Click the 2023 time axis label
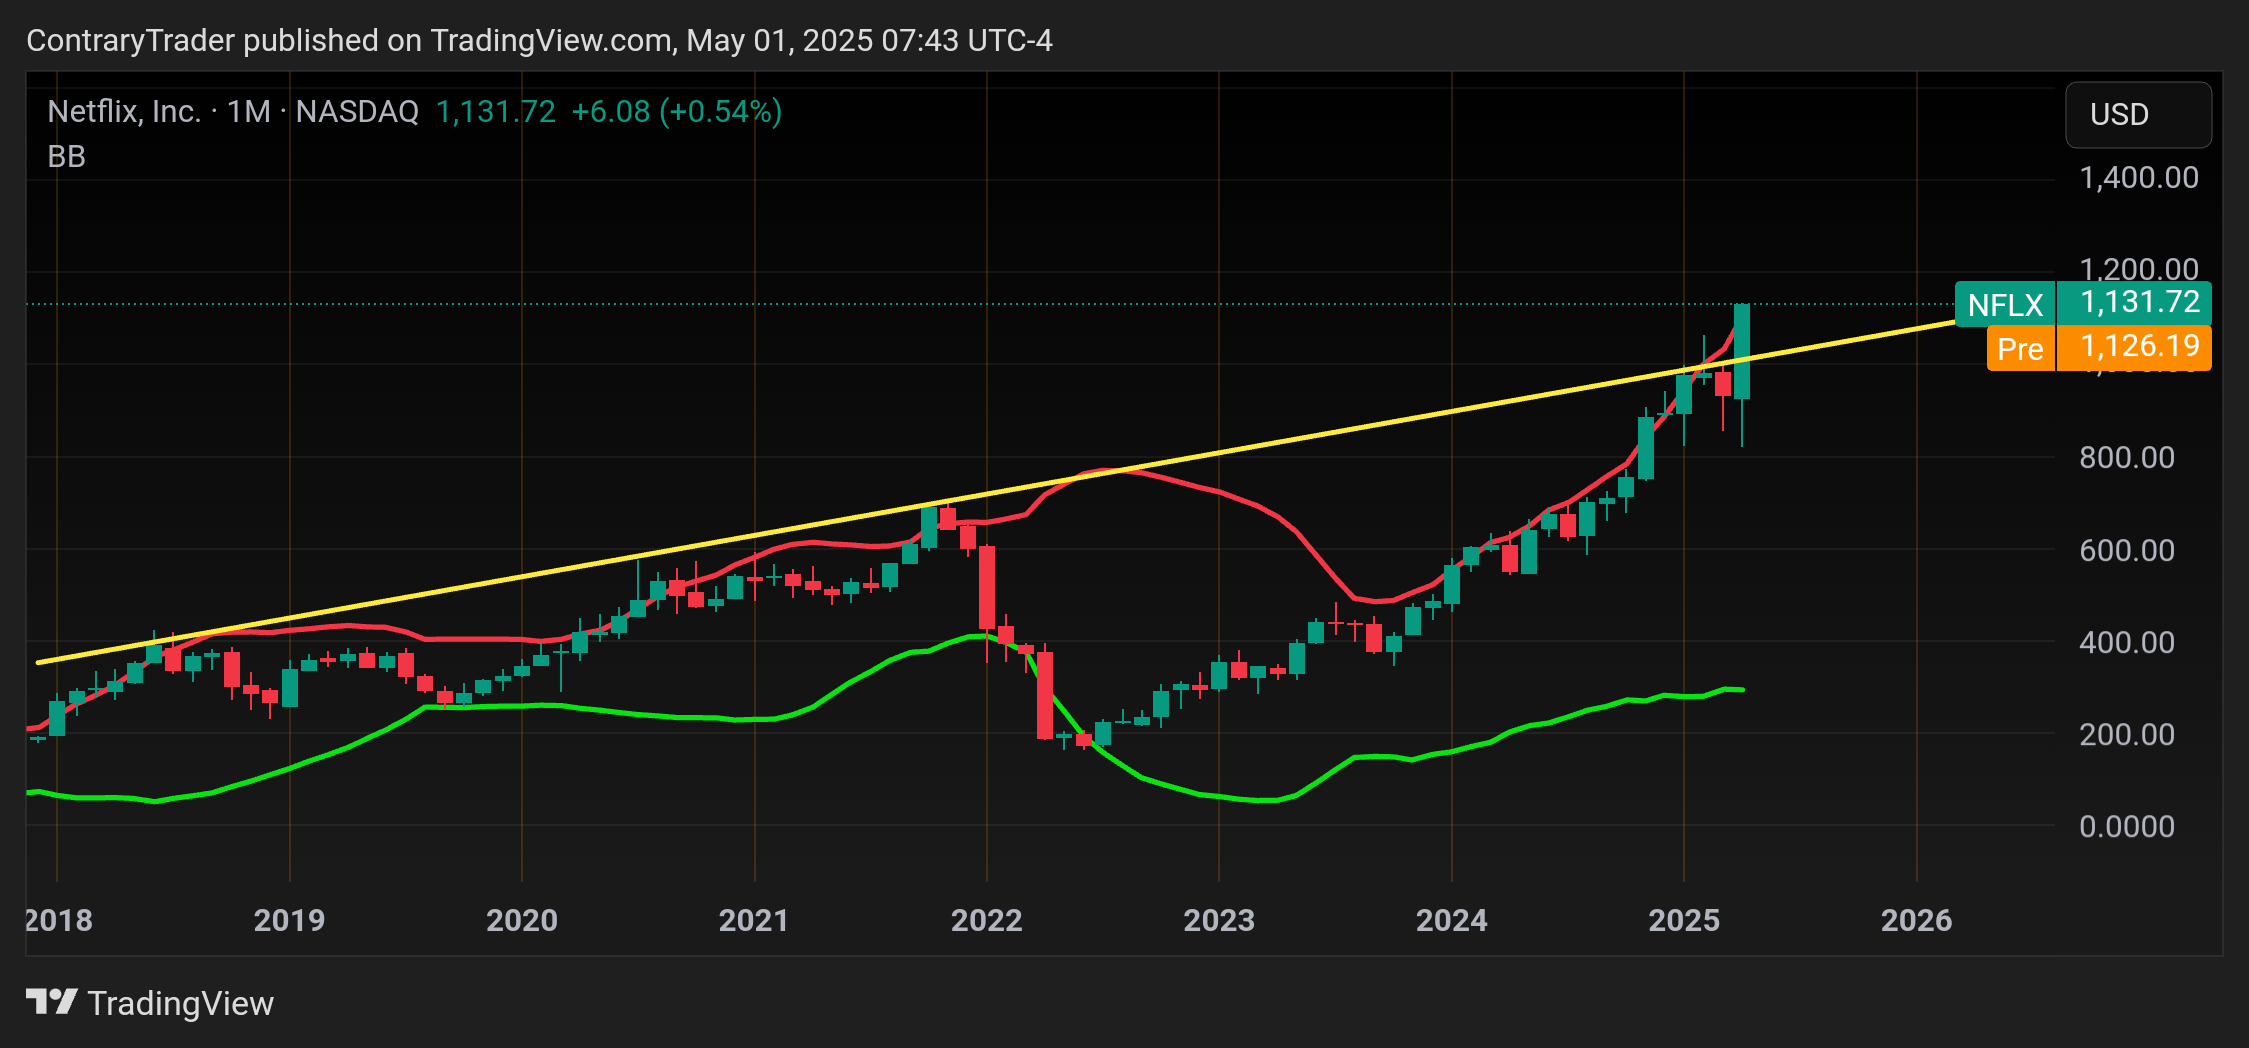The width and height of the screenshot is (2249, 1048). 1219,920
